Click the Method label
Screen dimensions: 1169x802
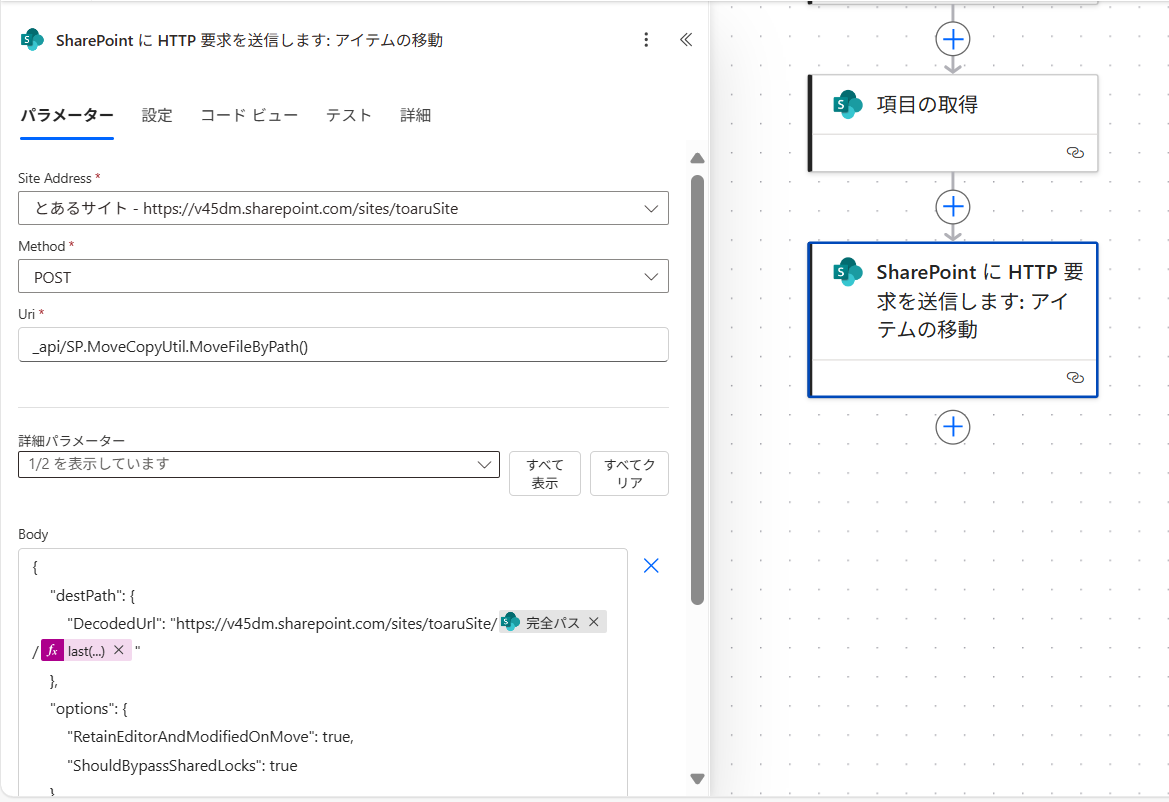(42, 246)
